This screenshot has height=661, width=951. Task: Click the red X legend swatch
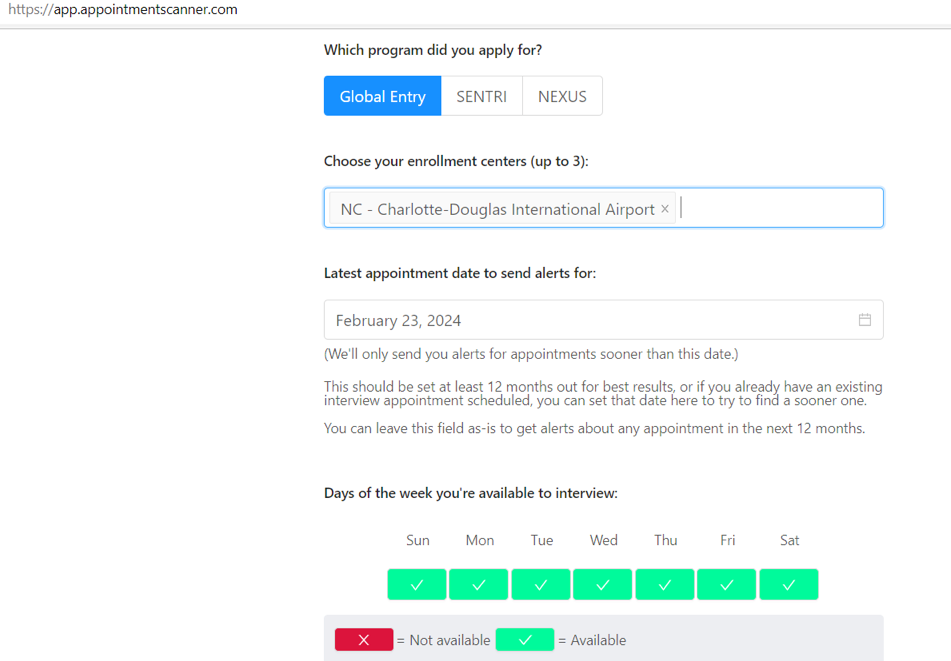pos(363,640)
